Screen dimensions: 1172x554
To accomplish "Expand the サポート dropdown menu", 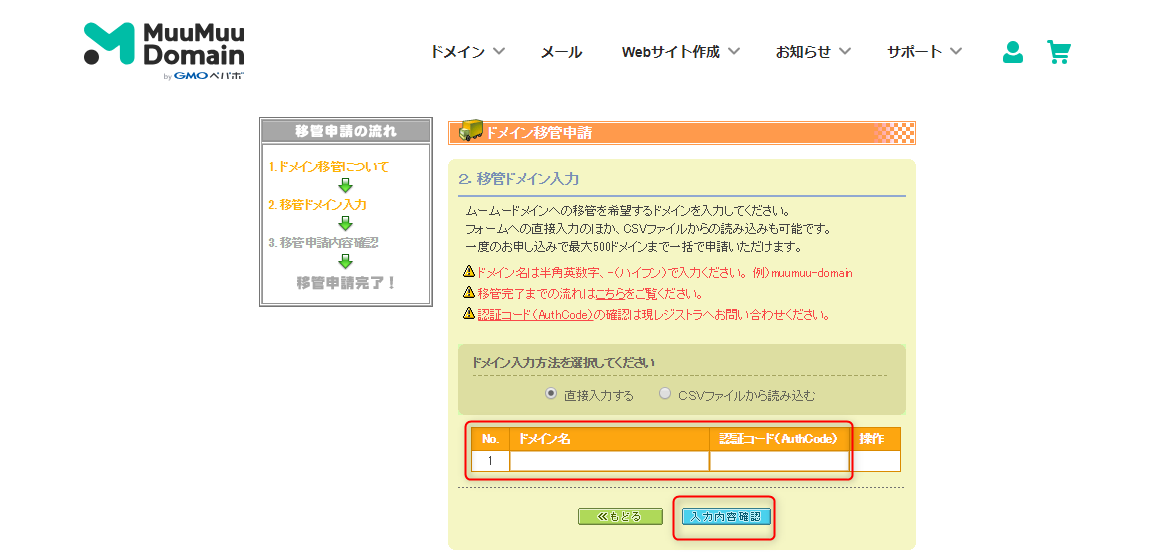I will [x=924, y=52].
